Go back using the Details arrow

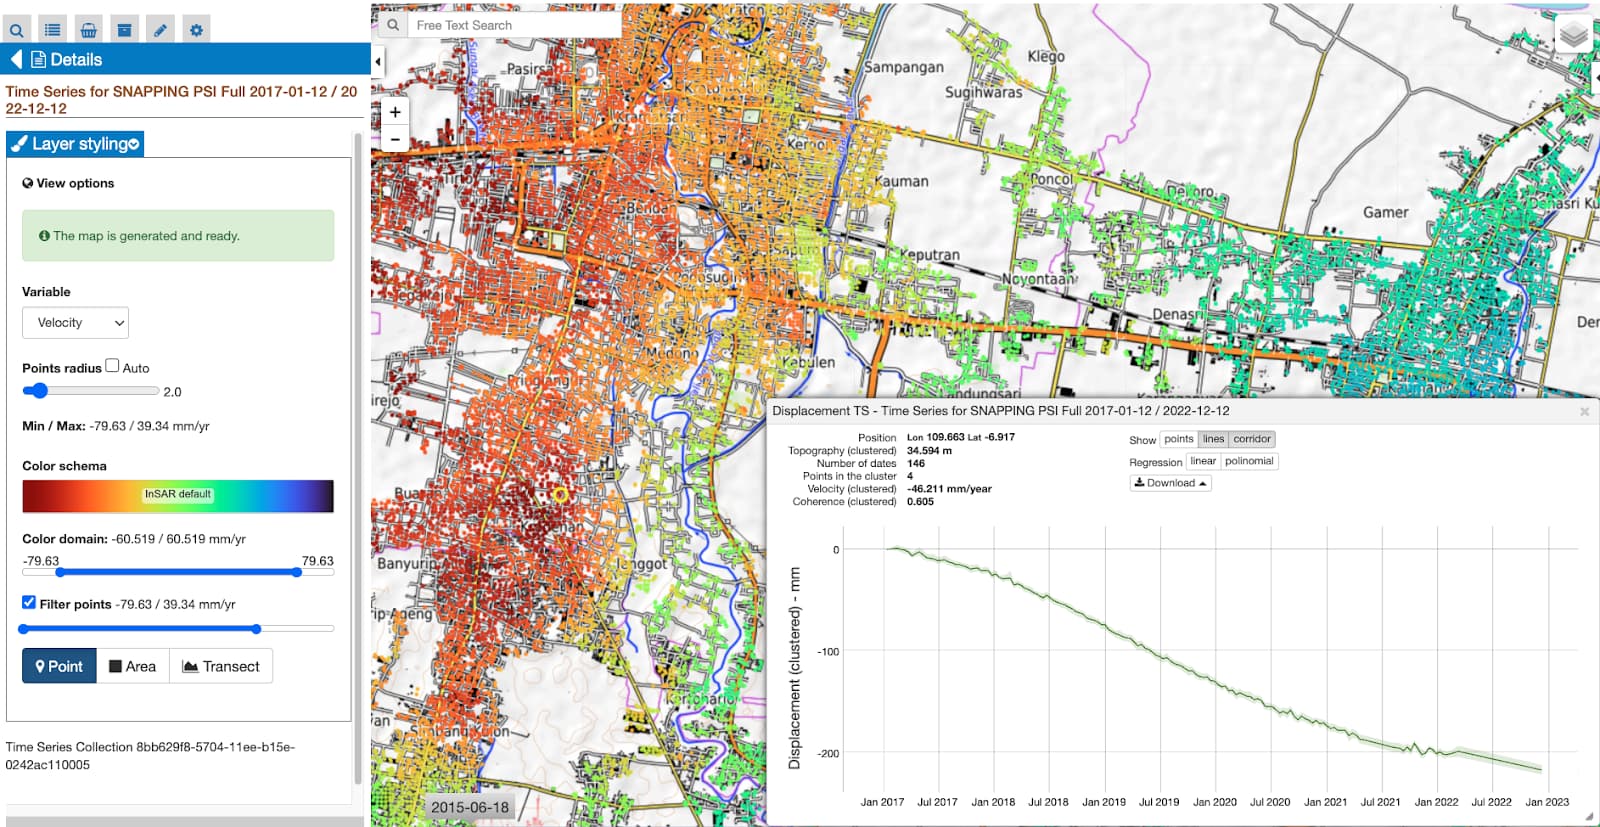16,60
